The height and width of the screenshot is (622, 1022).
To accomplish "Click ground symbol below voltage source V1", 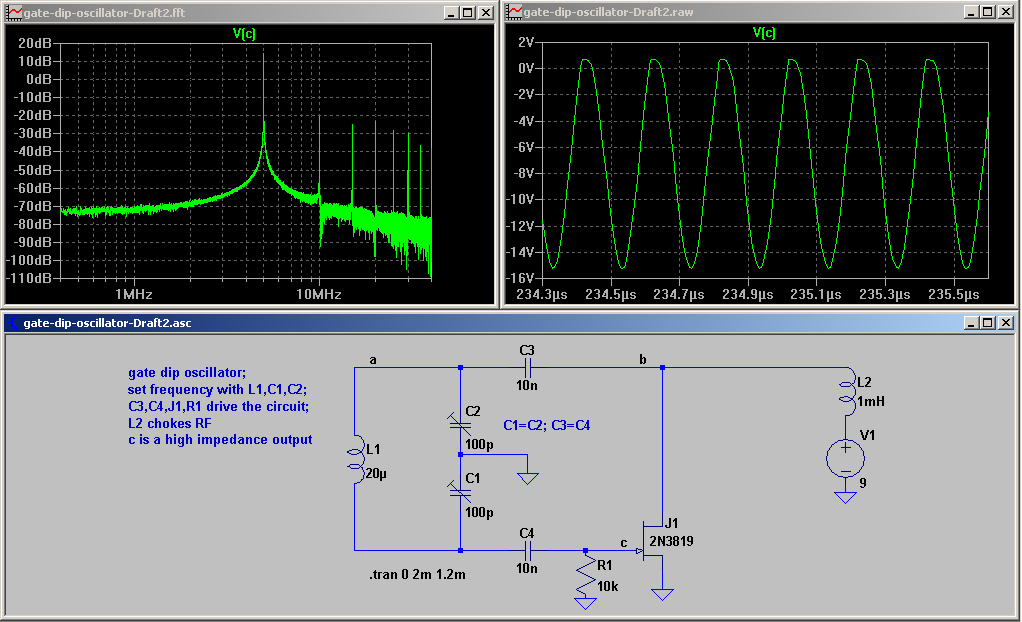I will [845, 498].
